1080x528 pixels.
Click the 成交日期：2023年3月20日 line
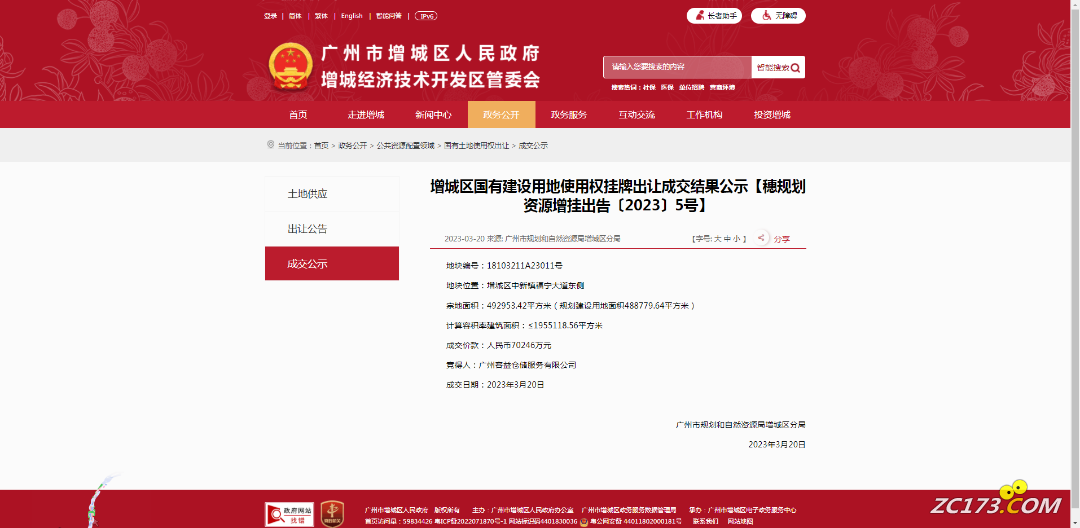coord(495,385)
